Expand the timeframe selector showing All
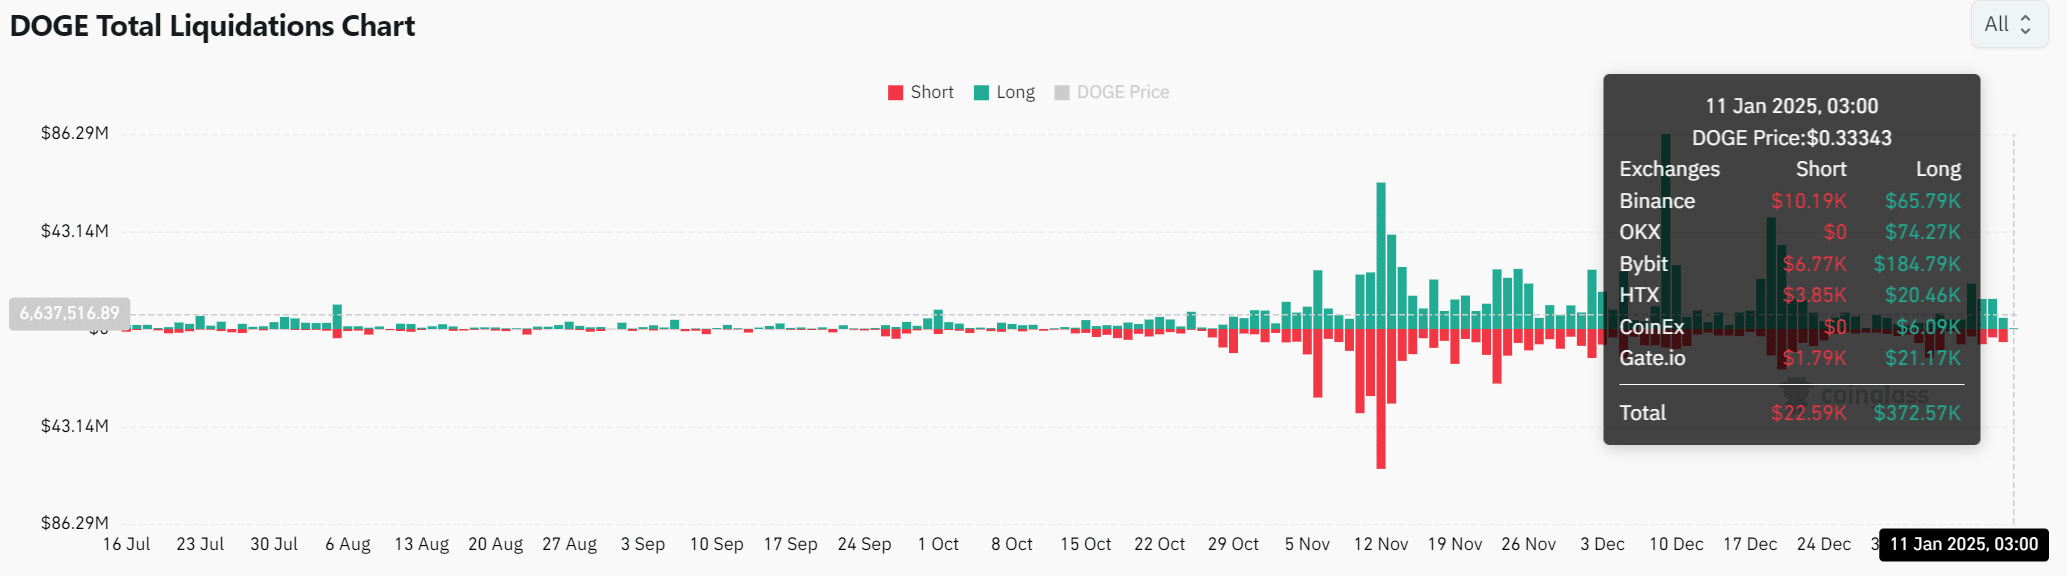Image resolution: width=2067 pixels, height=576 pixels. [x=2008, y=23]
